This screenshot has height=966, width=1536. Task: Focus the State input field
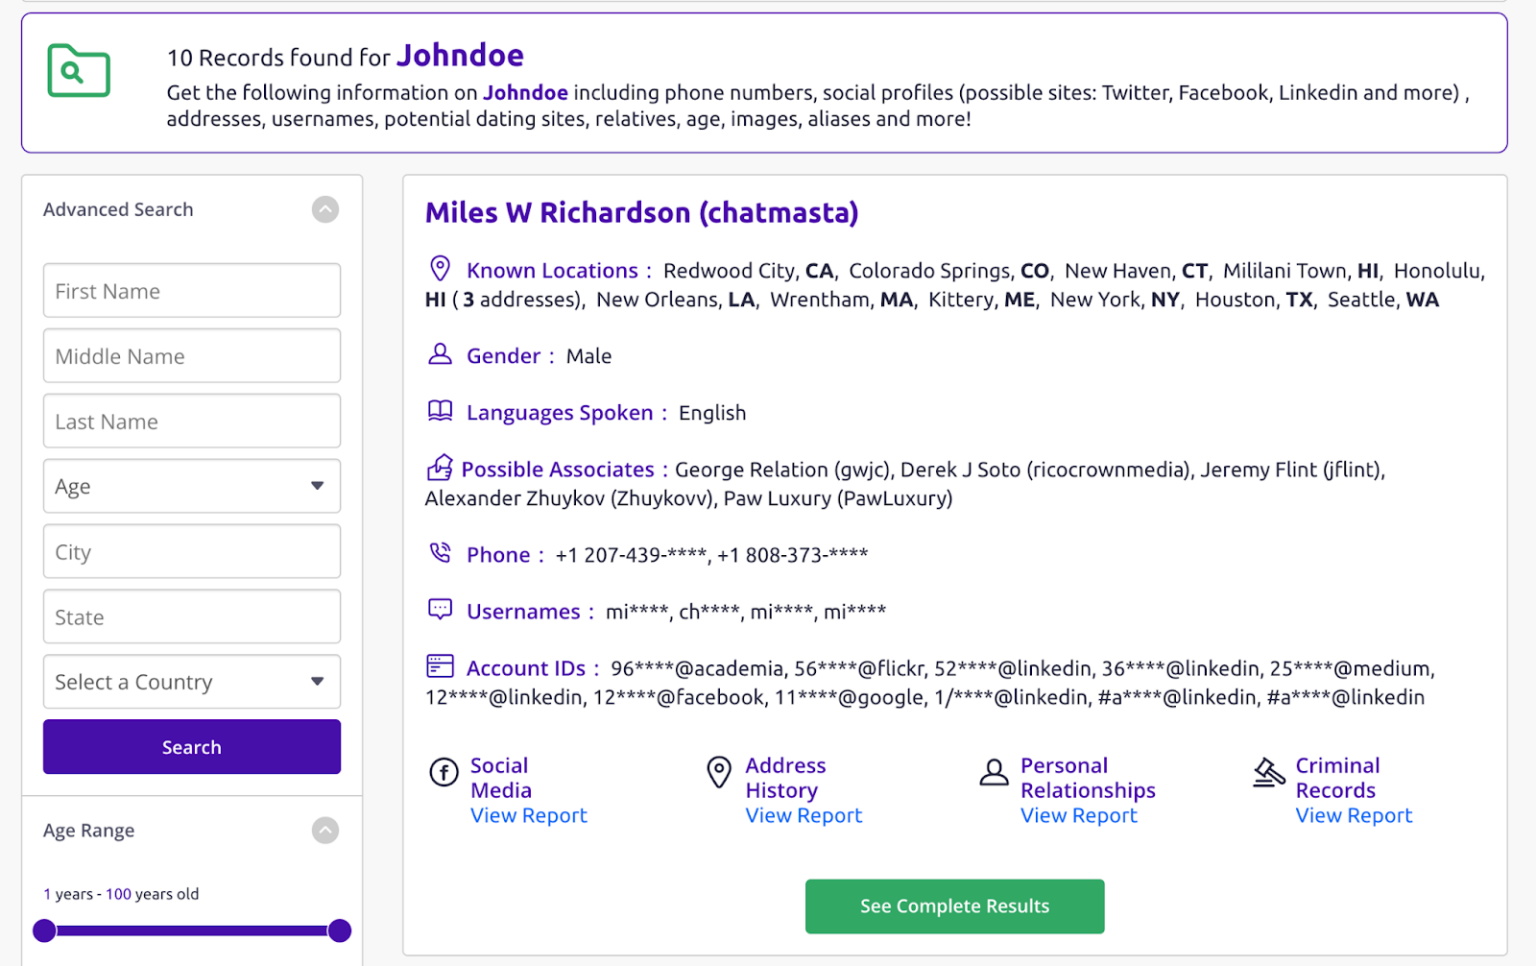[x=192, y=617]
